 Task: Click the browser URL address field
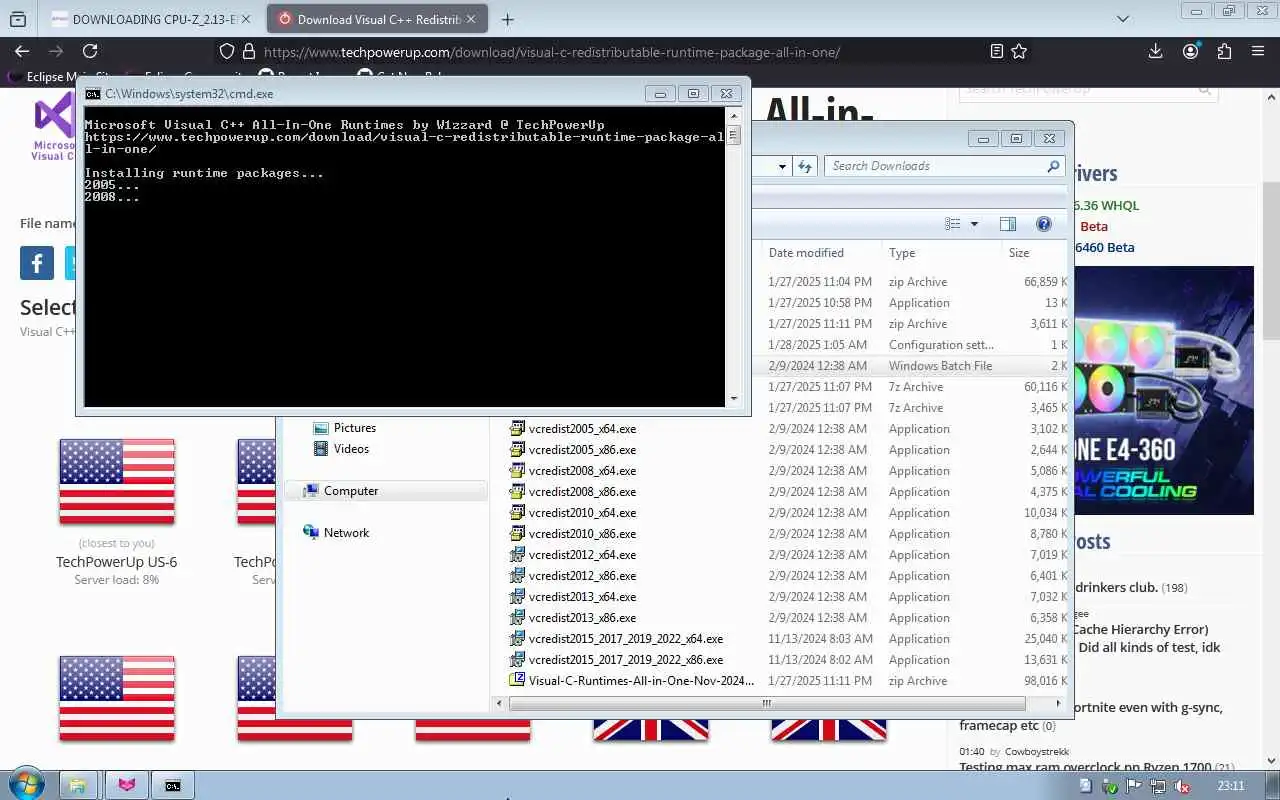tap(620, 52)
